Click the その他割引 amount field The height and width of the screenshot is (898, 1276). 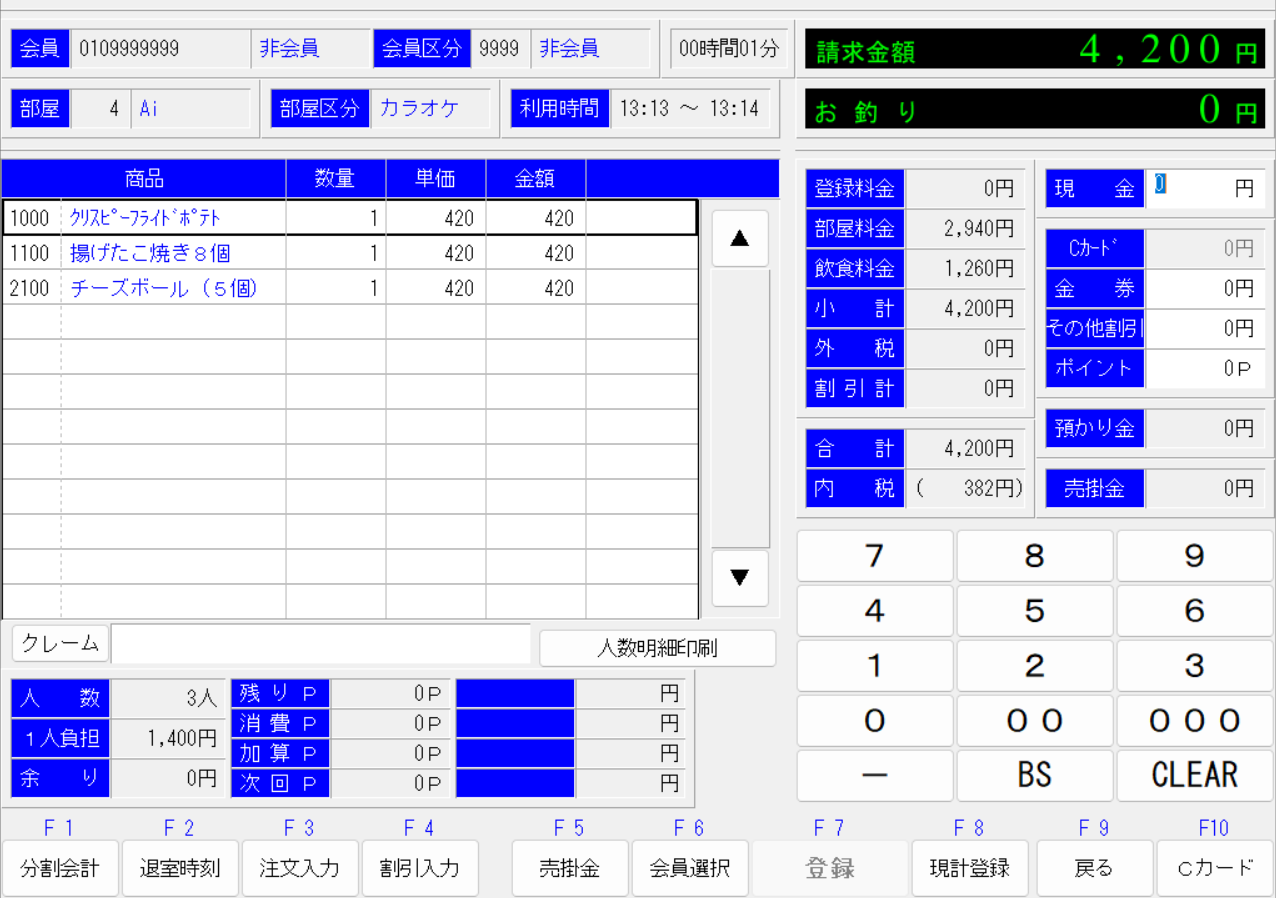point(1203,329)
